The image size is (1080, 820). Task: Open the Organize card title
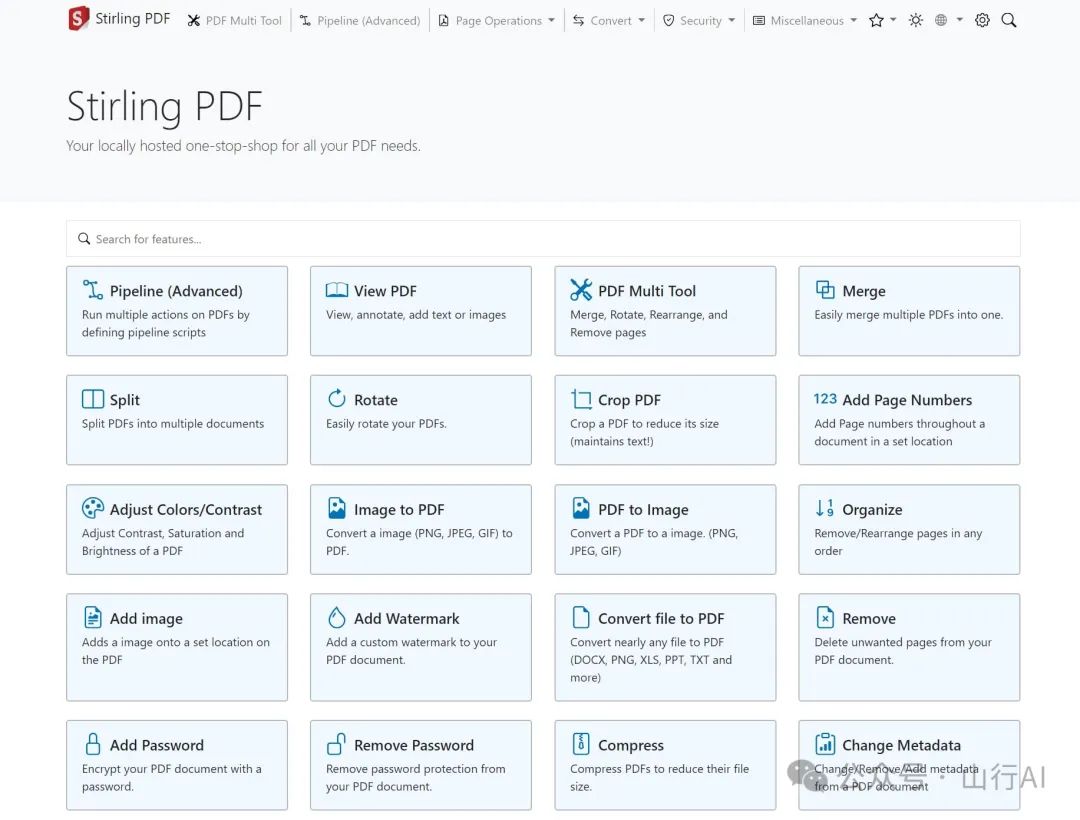(x=872, y=509)
